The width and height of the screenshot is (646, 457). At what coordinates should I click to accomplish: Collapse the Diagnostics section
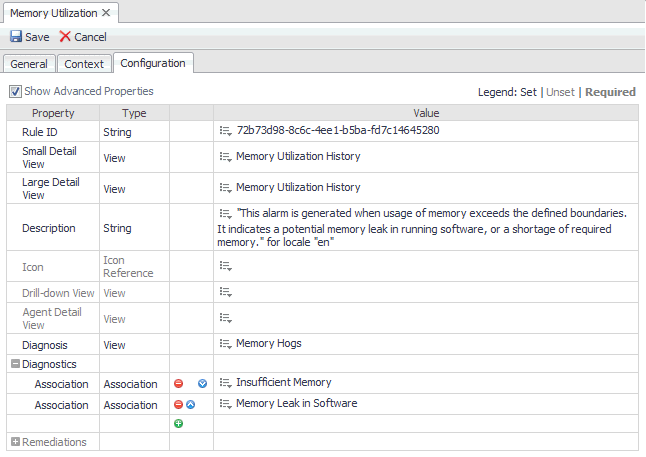pyautogui.click(x=15, y=364)
